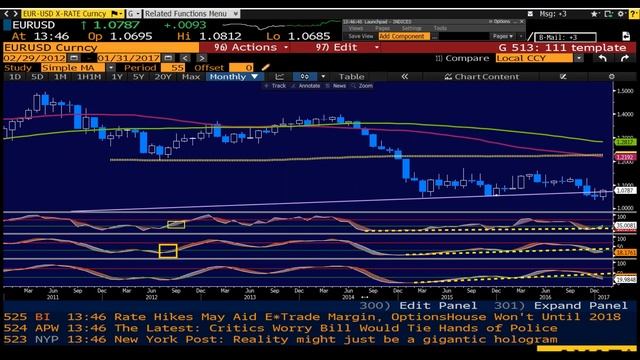
Task: Open the 97) Edit dropdown
Action: pos(347,47)
